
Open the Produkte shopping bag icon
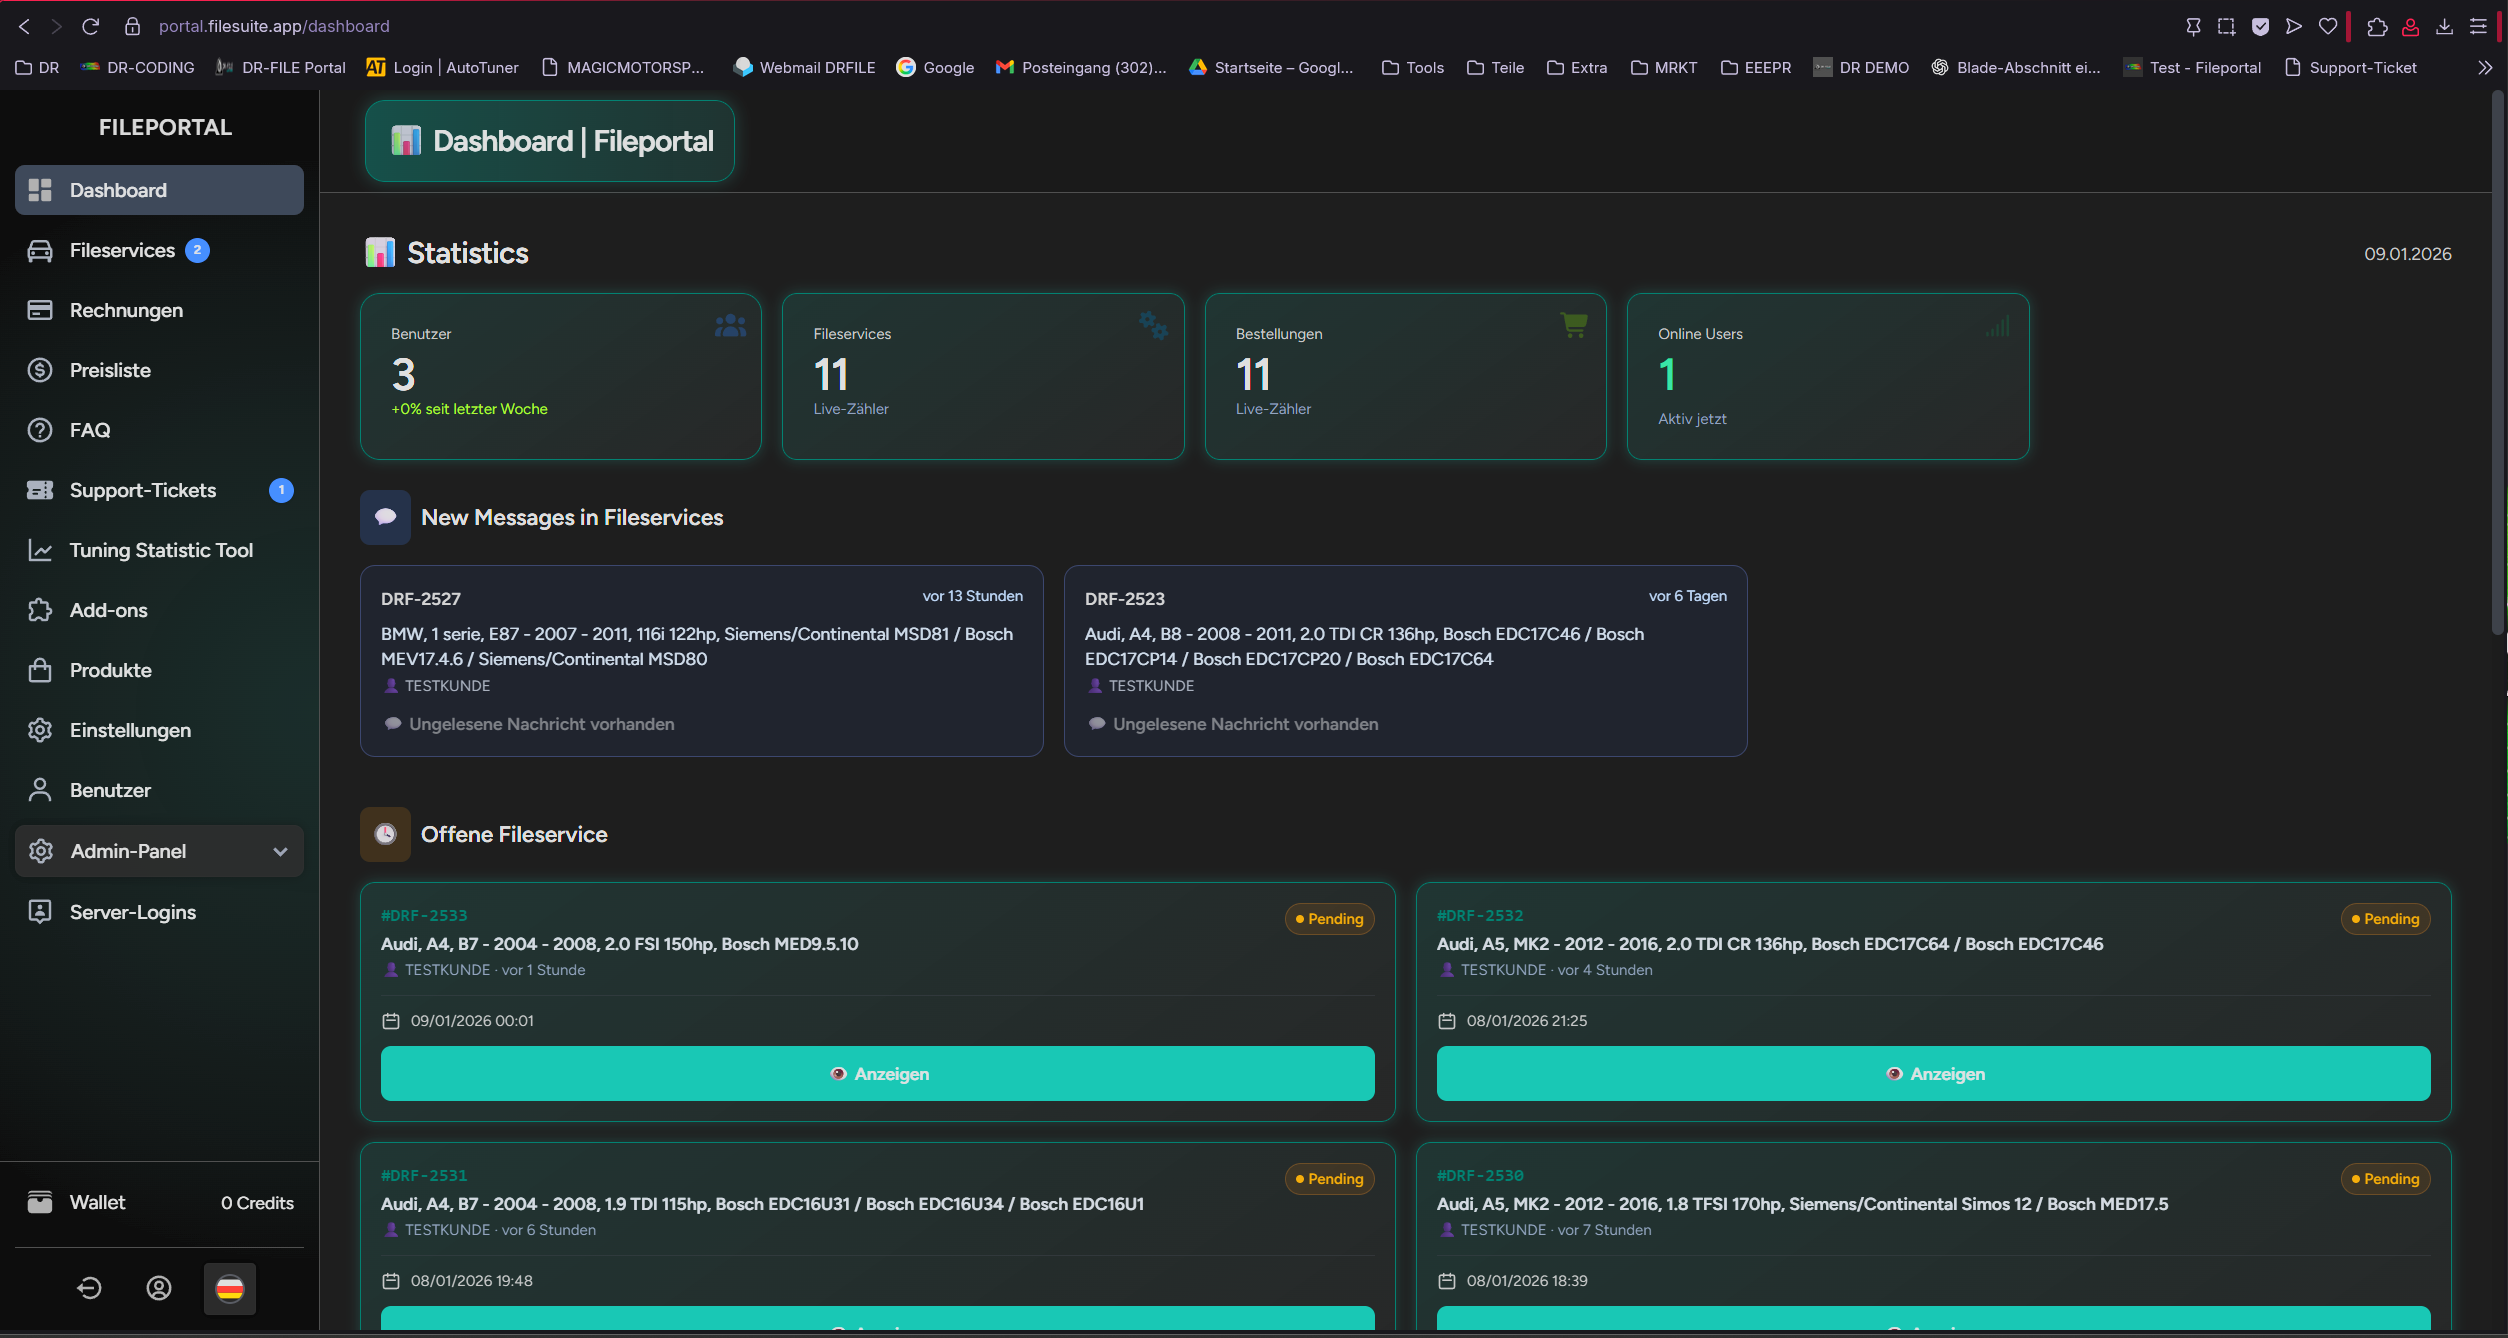(x=40, y=670)
